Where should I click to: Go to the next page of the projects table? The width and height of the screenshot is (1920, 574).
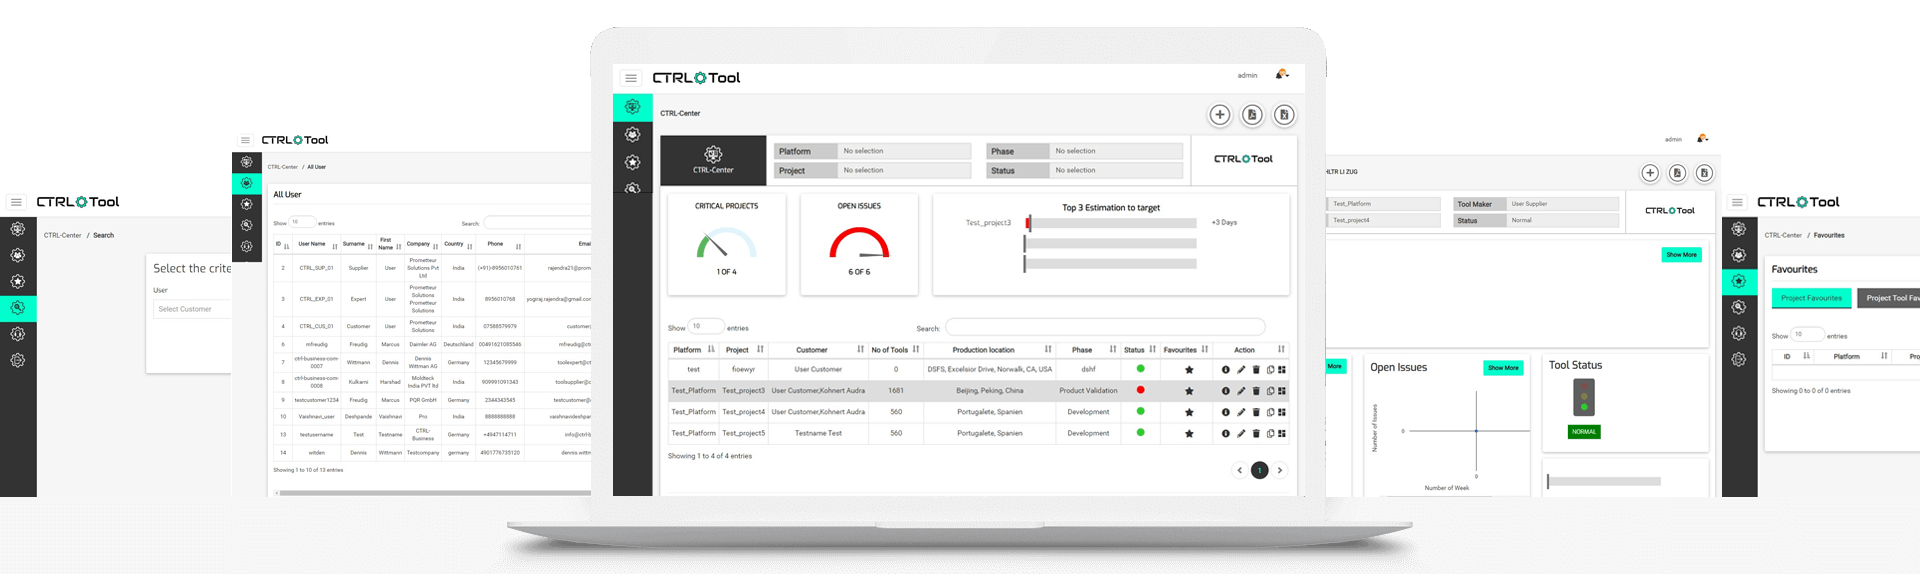(1279, 470)
